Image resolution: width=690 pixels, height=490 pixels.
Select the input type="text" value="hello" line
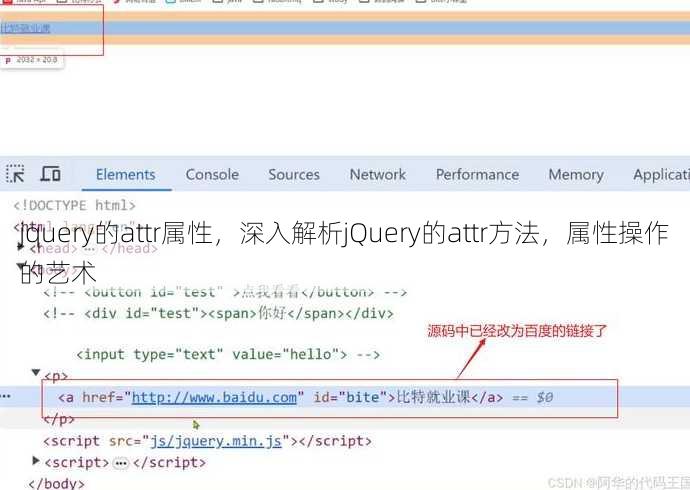click(228, 355)
